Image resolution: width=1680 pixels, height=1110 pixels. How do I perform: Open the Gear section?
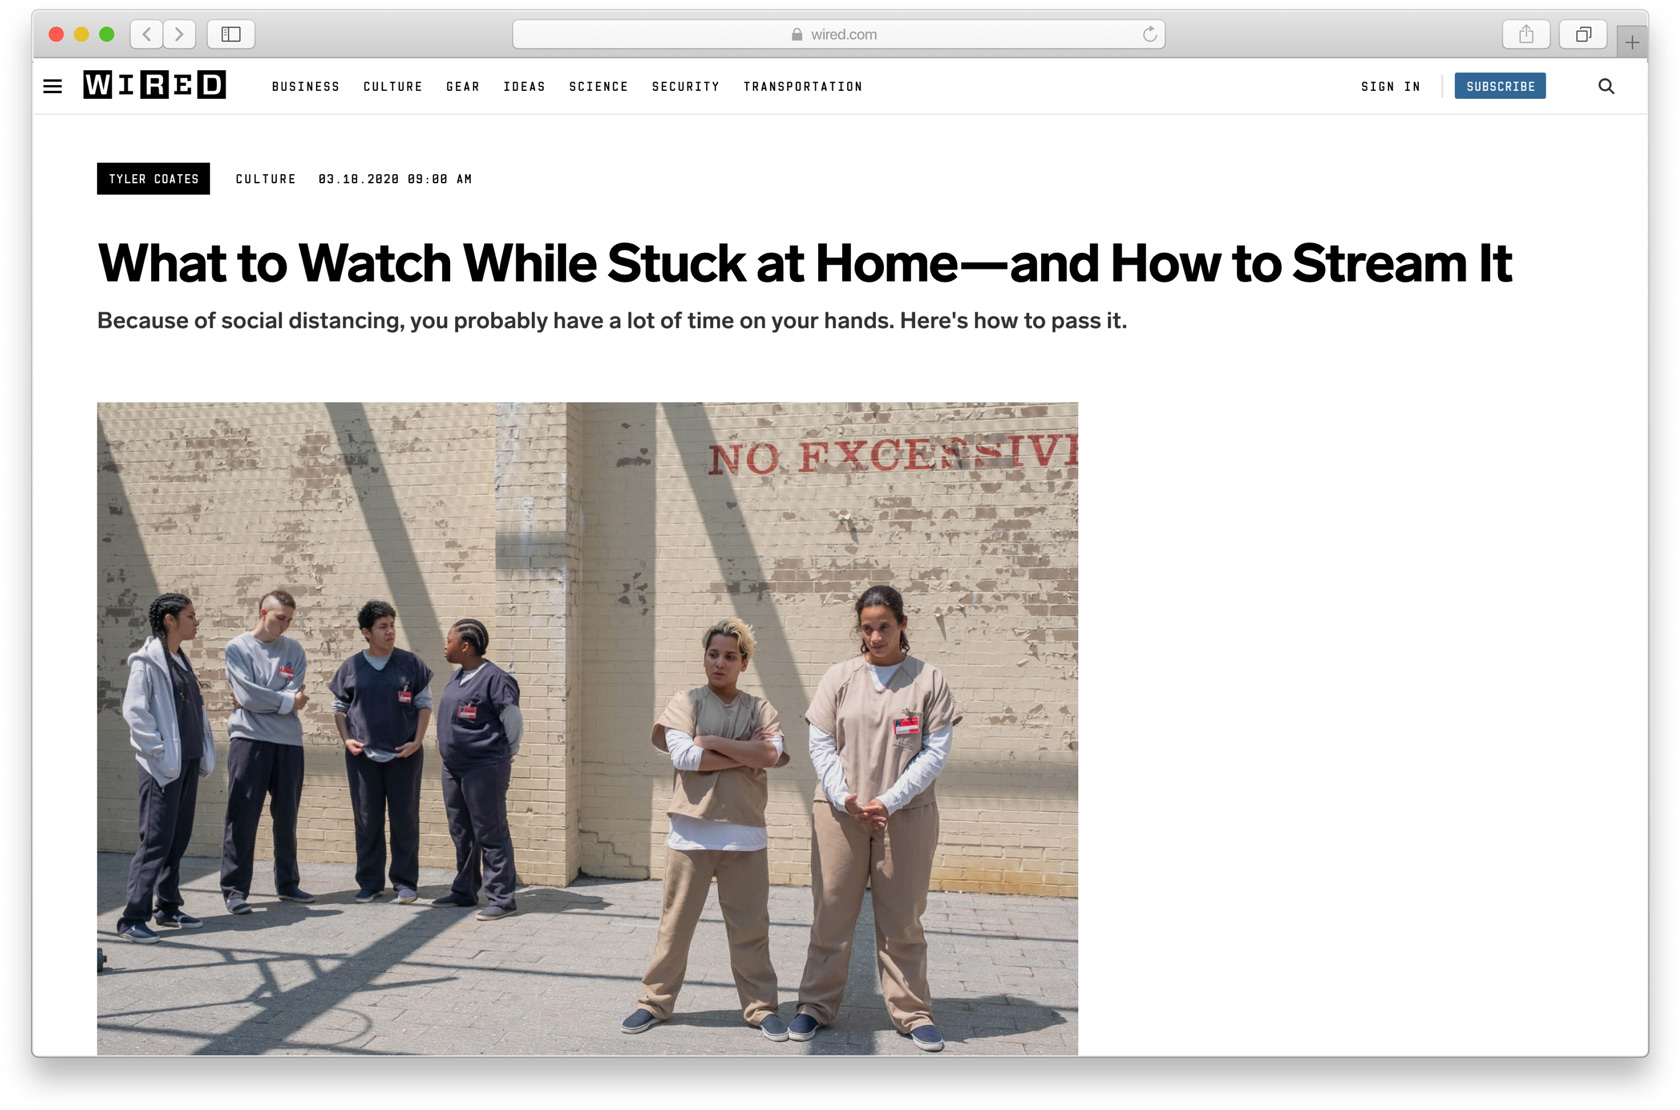point(463,87)
